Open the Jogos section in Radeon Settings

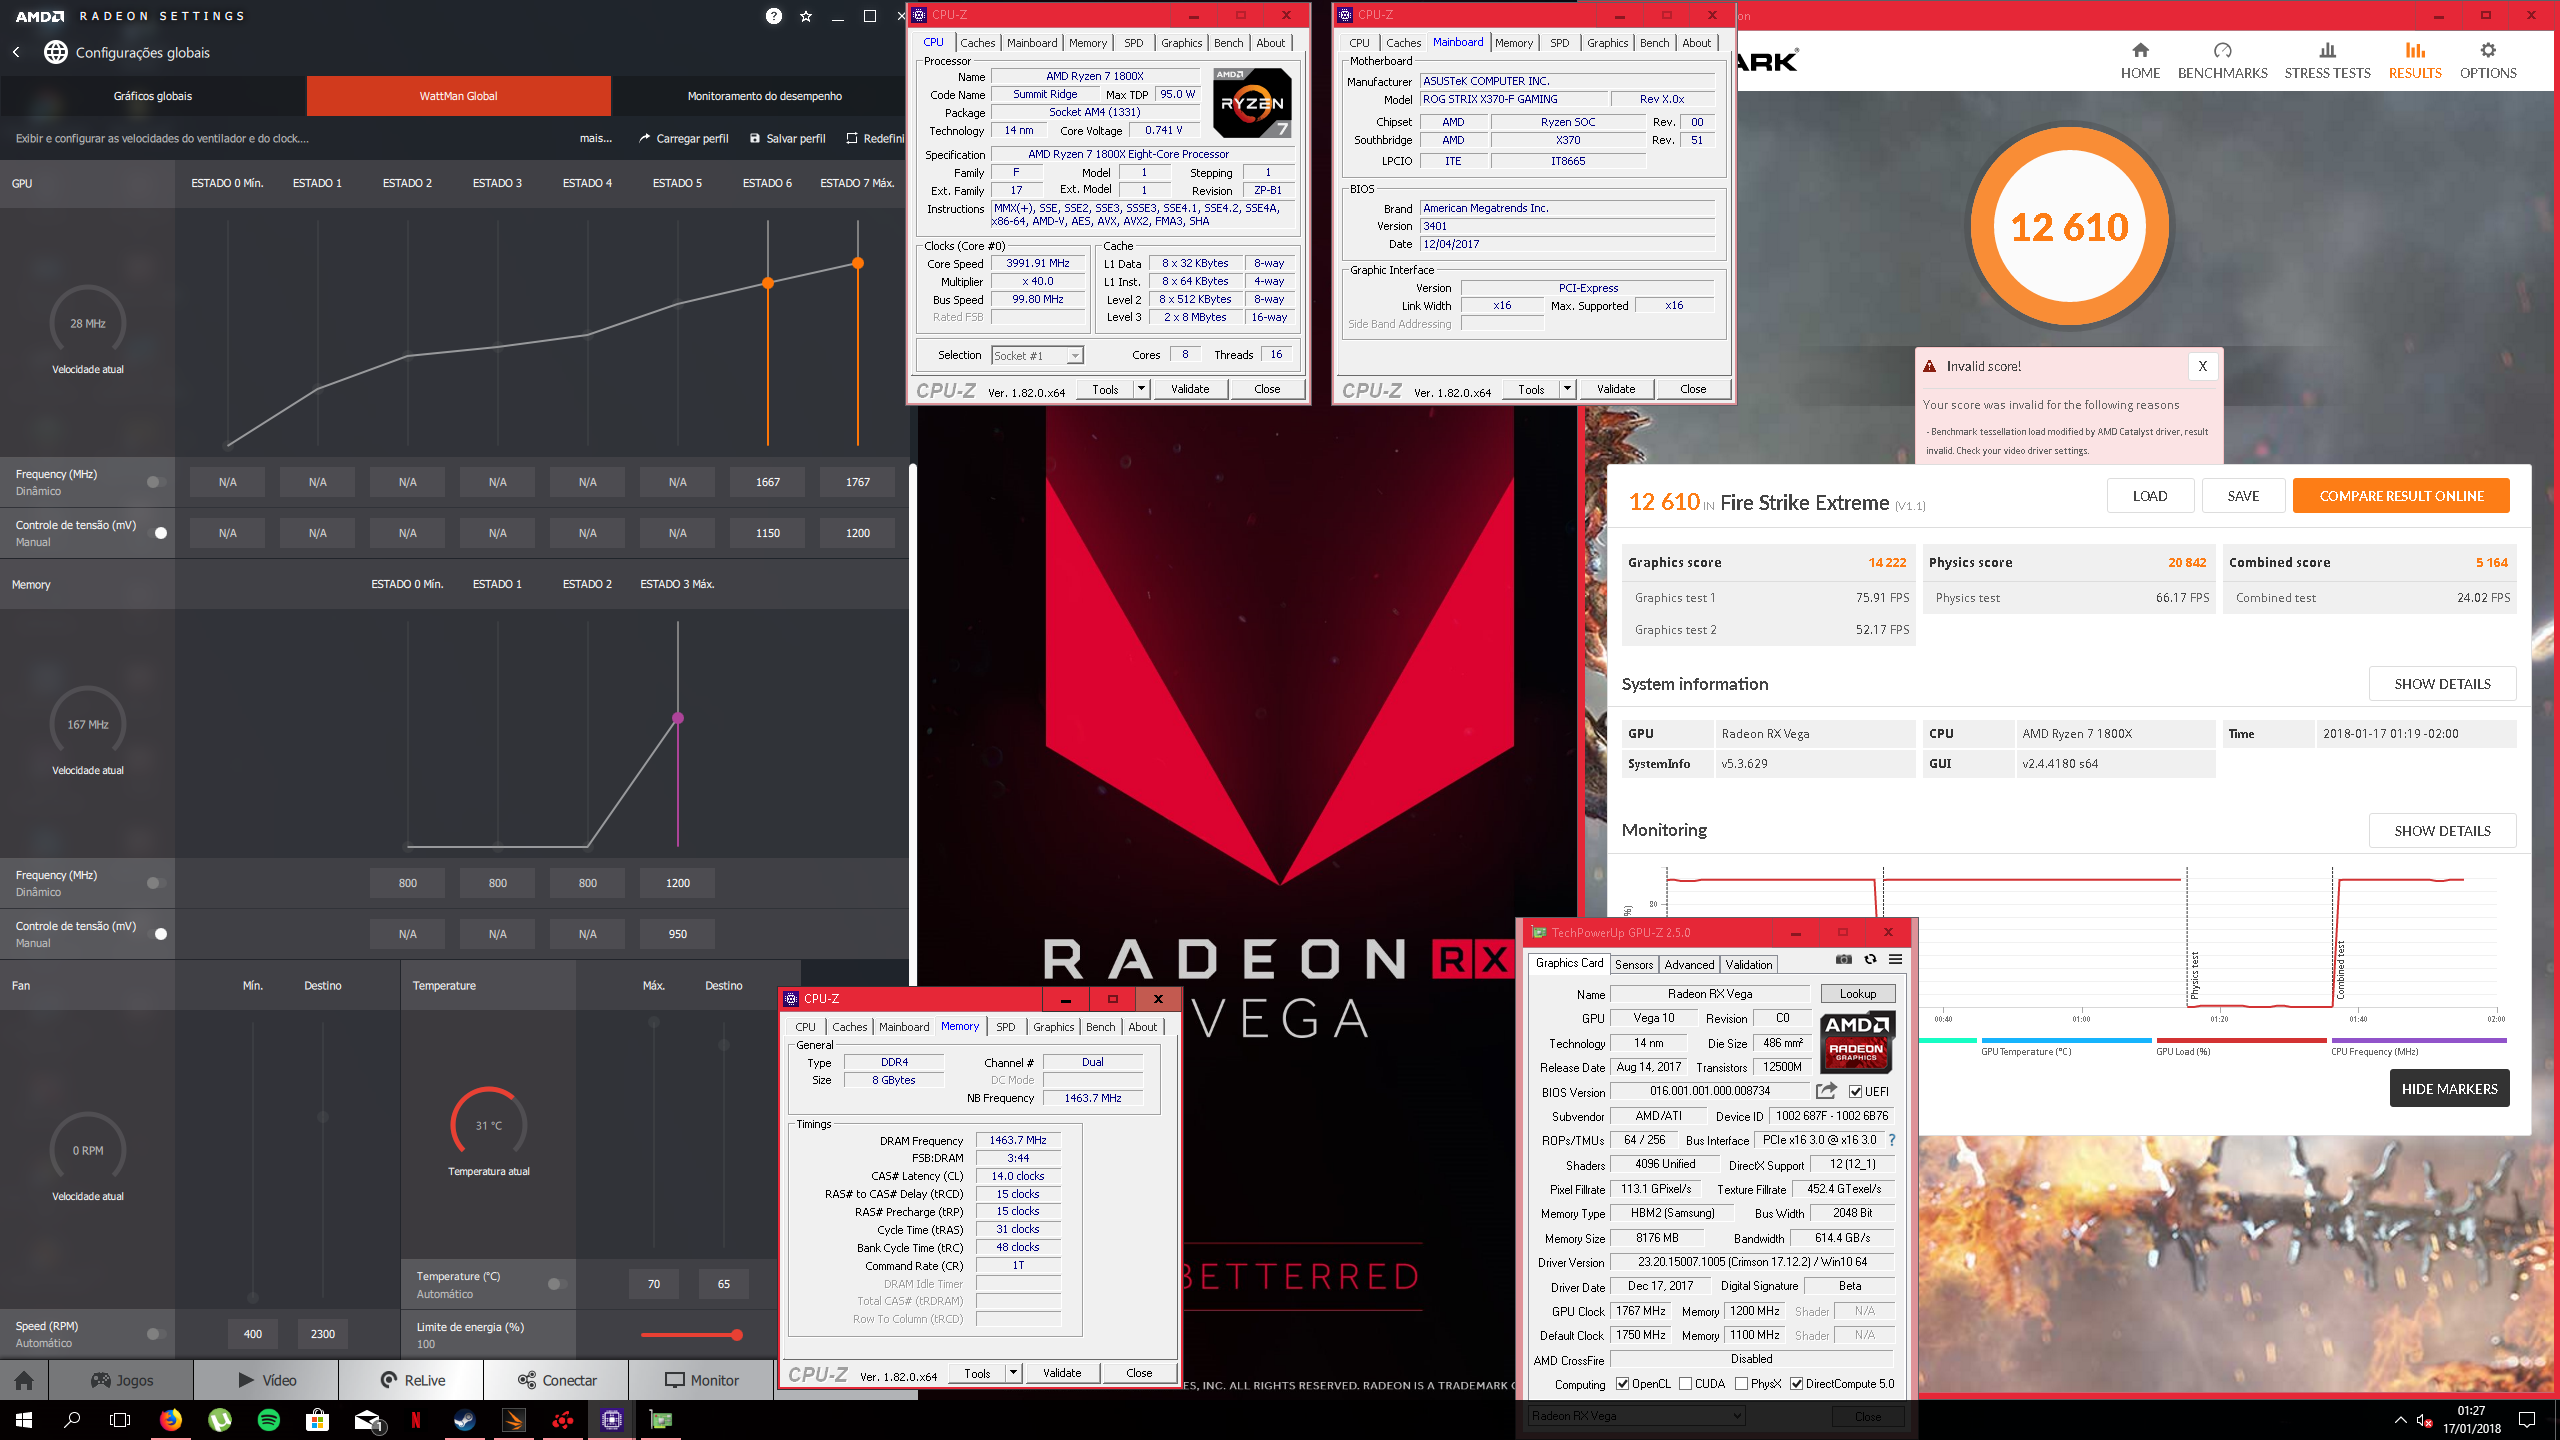pos(122,1380)
